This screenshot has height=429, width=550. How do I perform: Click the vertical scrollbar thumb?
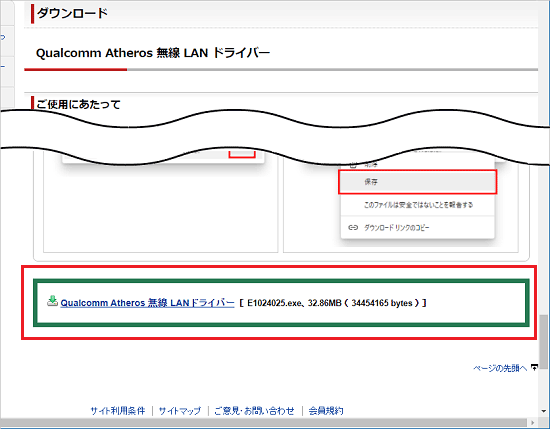coord(544,342)
